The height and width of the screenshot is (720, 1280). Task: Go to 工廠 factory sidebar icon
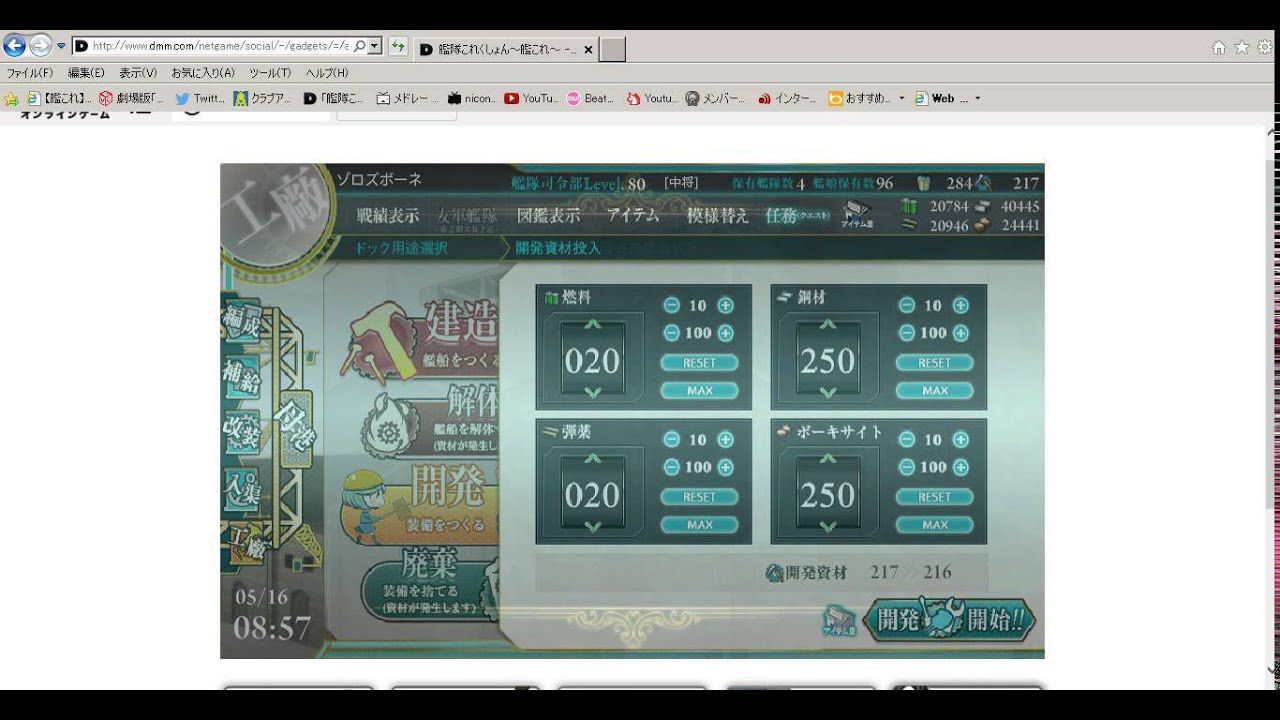[247, 543]
